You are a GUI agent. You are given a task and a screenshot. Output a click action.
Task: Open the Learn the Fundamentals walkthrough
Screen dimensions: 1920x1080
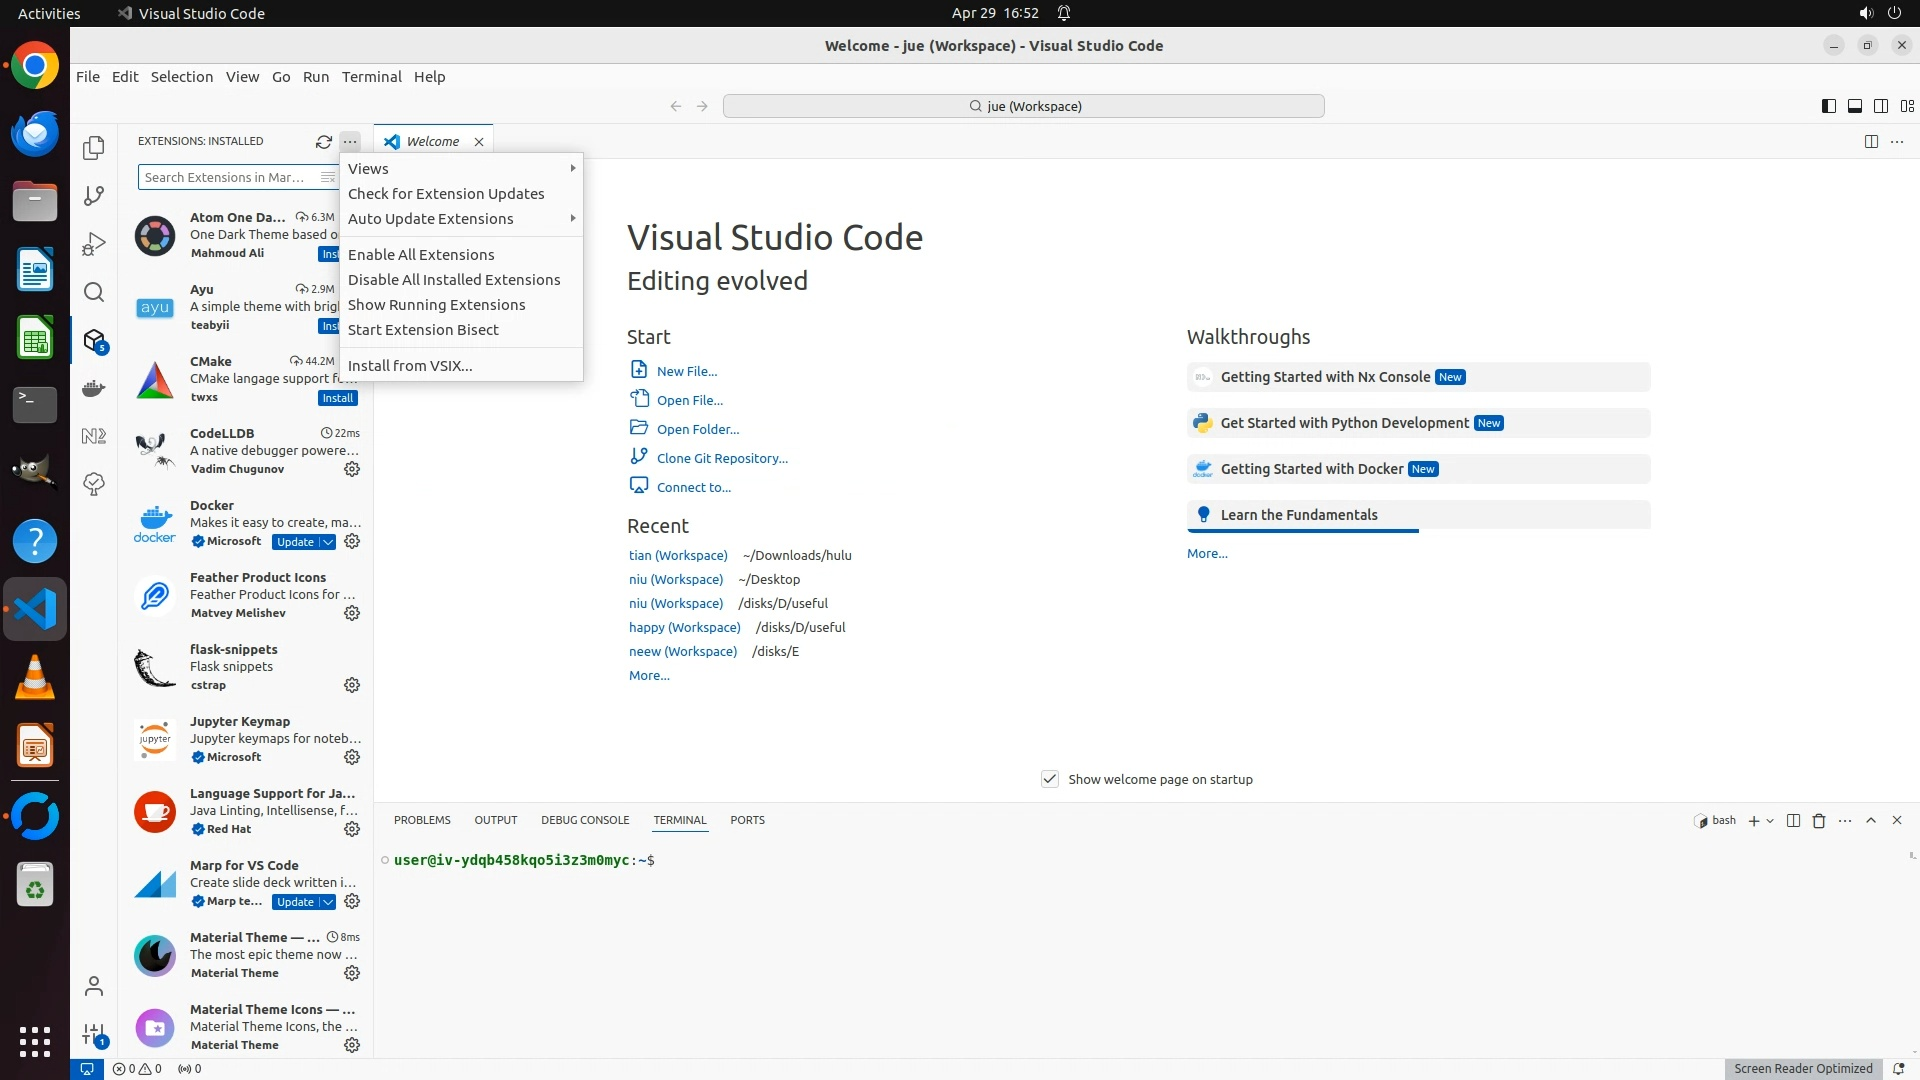pos(1298,515)
